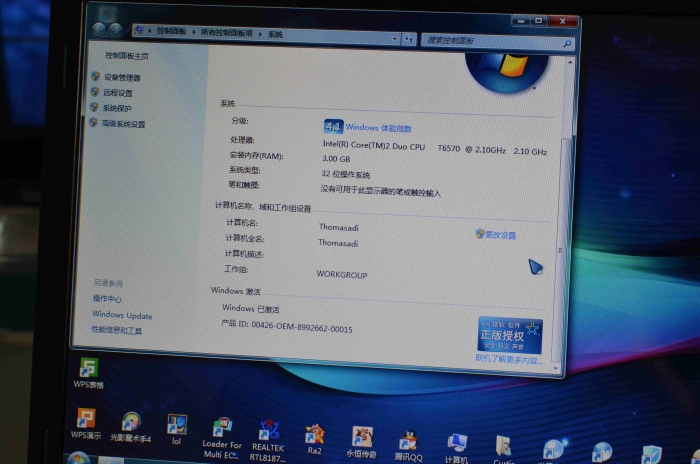Go to 控制面板 in the breadcrumb
The width and height of the screenshot is (700, 464).
pyautogui.click(x=171, y=31)
